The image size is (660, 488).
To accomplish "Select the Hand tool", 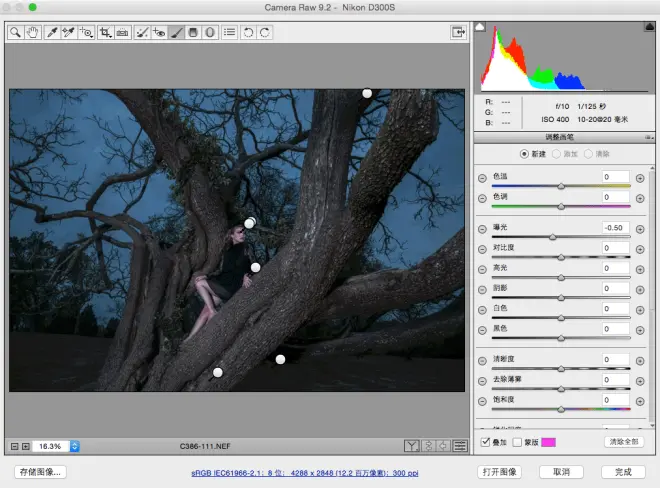I will point(32,32).
